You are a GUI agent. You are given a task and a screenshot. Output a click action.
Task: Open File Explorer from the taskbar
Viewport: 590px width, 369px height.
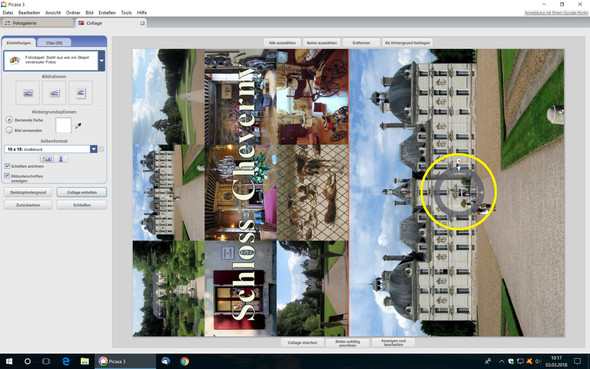coord(85,361)
